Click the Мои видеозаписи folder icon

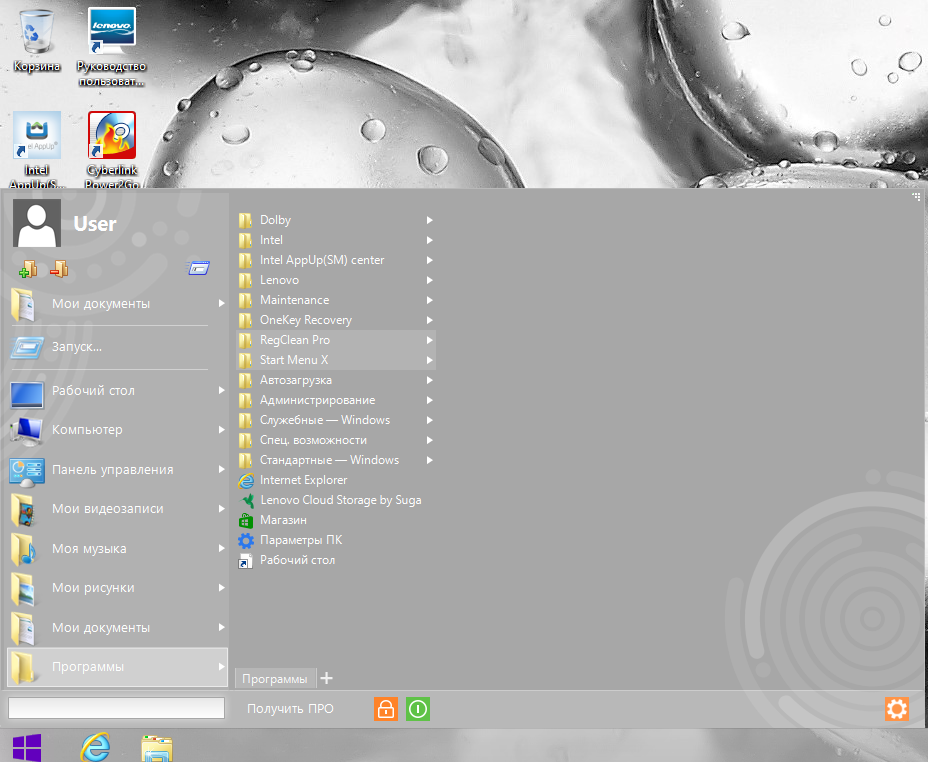coord(25,509)
